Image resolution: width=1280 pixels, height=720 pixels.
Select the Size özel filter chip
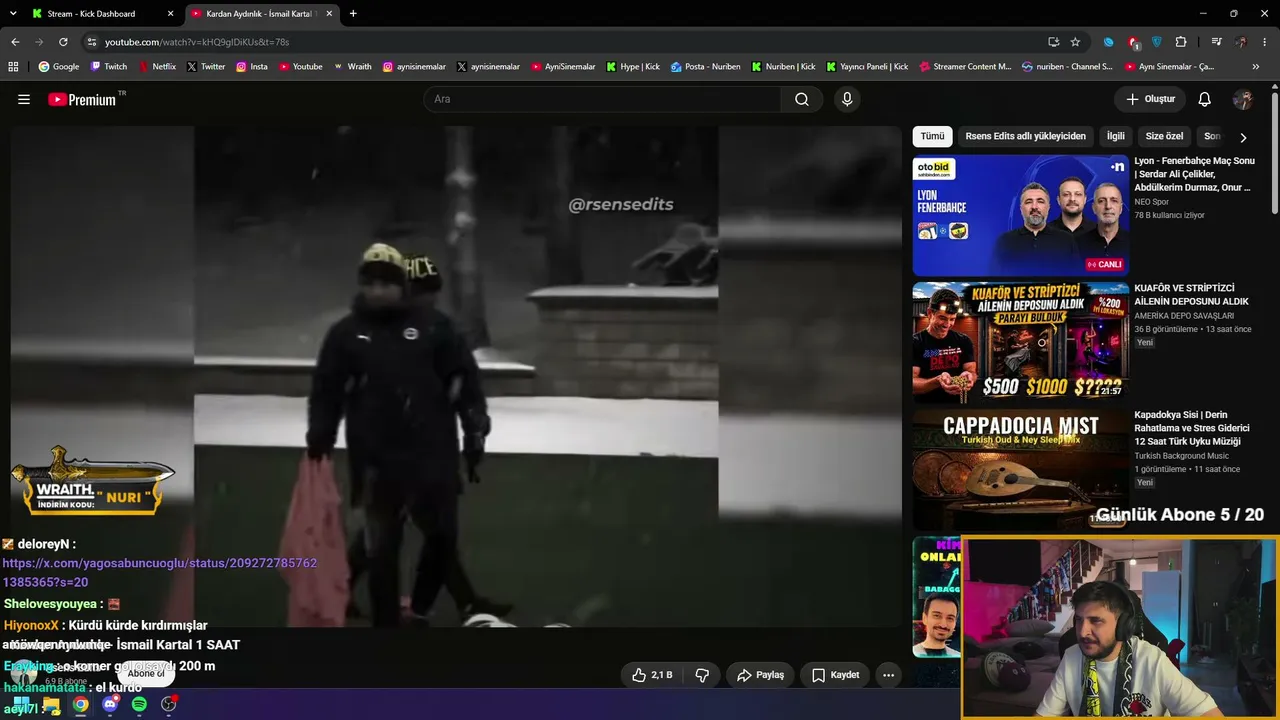[x=1164, y=136]
